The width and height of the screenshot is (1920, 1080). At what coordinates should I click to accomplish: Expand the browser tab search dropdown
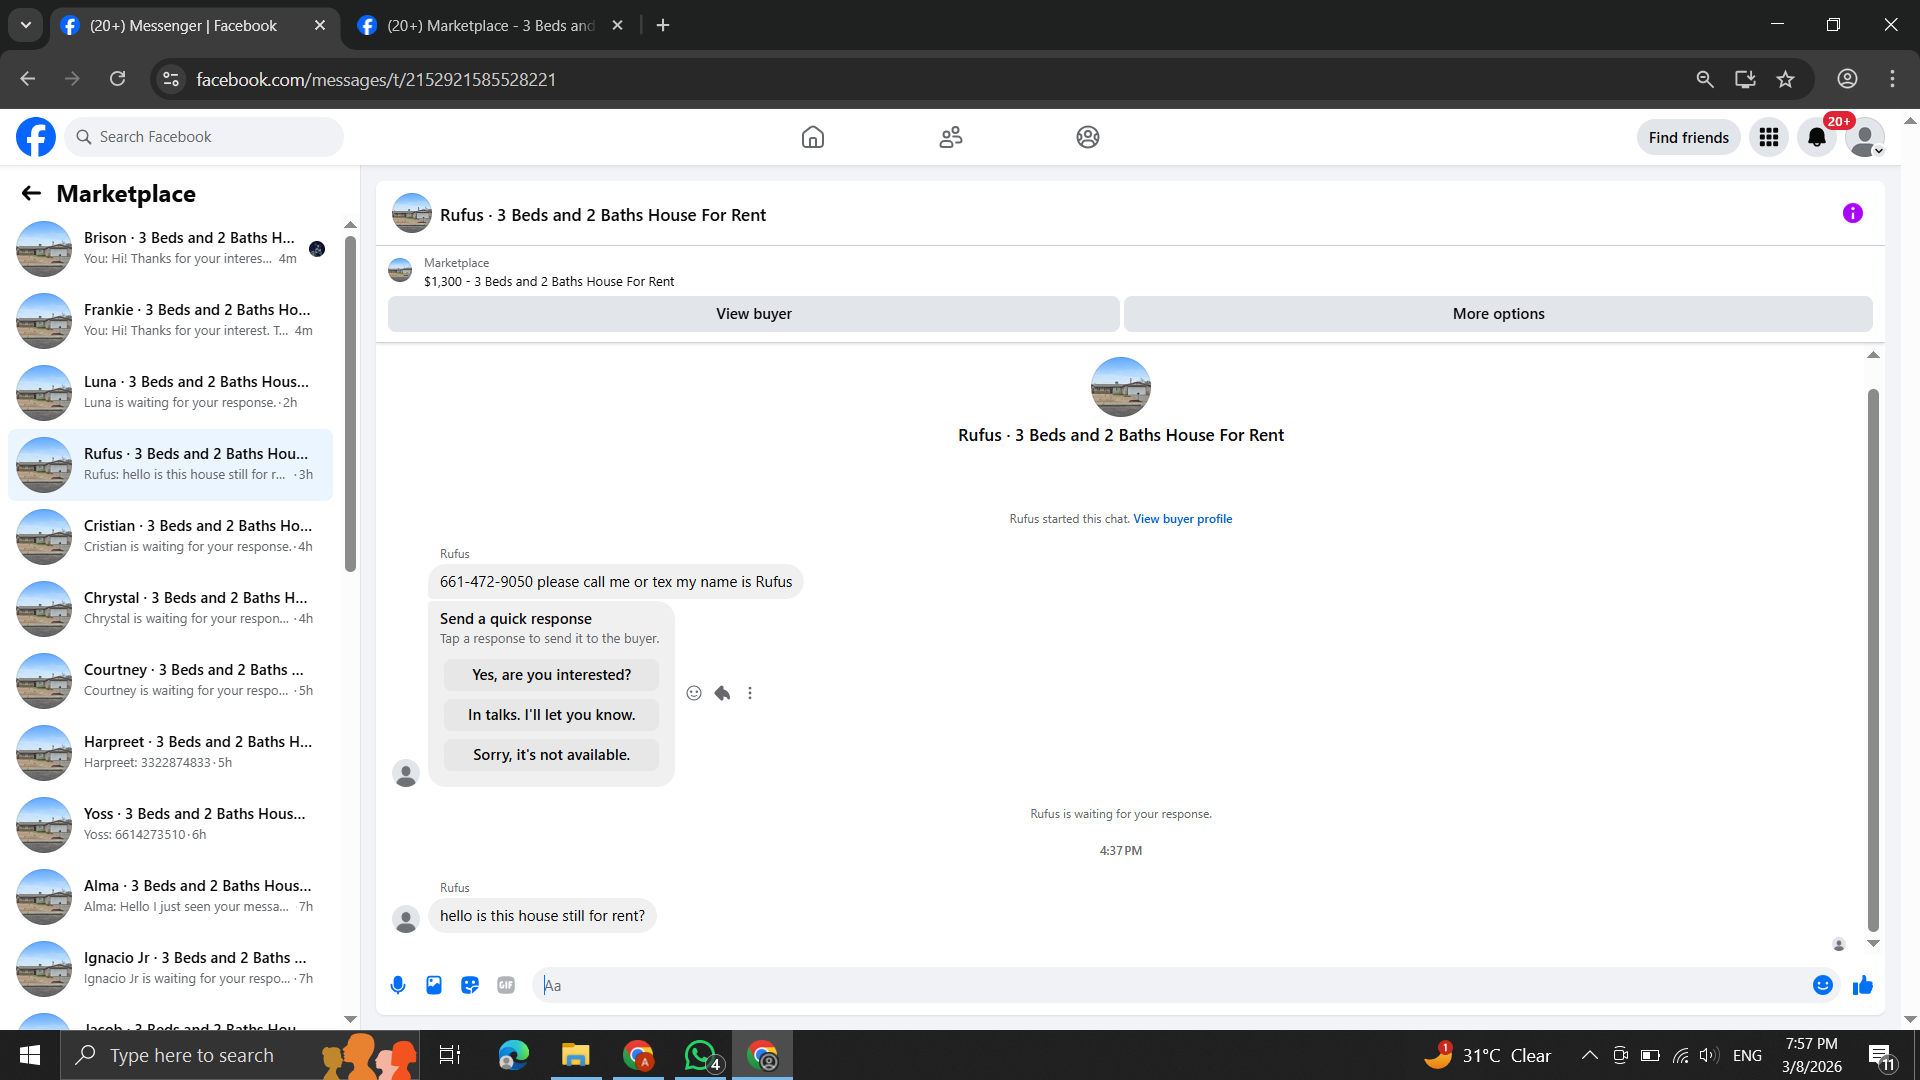click(x=26, y=25)
